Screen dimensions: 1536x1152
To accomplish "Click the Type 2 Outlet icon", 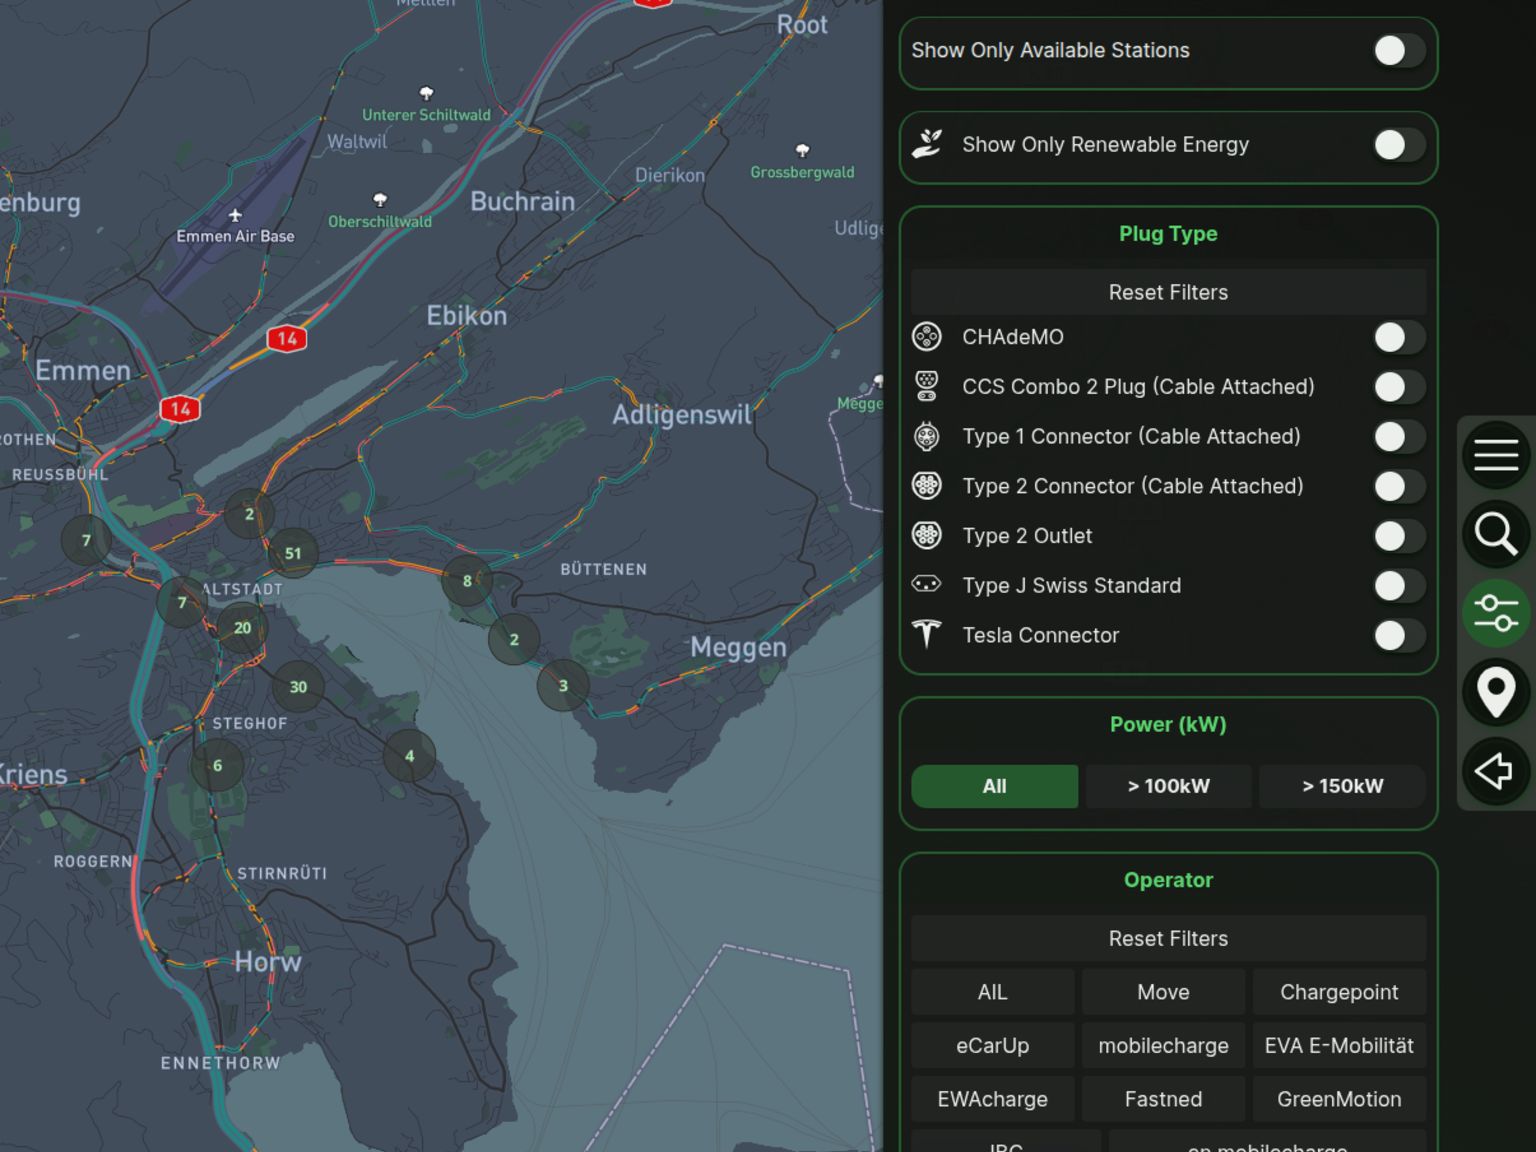I will tap(927, 536).
